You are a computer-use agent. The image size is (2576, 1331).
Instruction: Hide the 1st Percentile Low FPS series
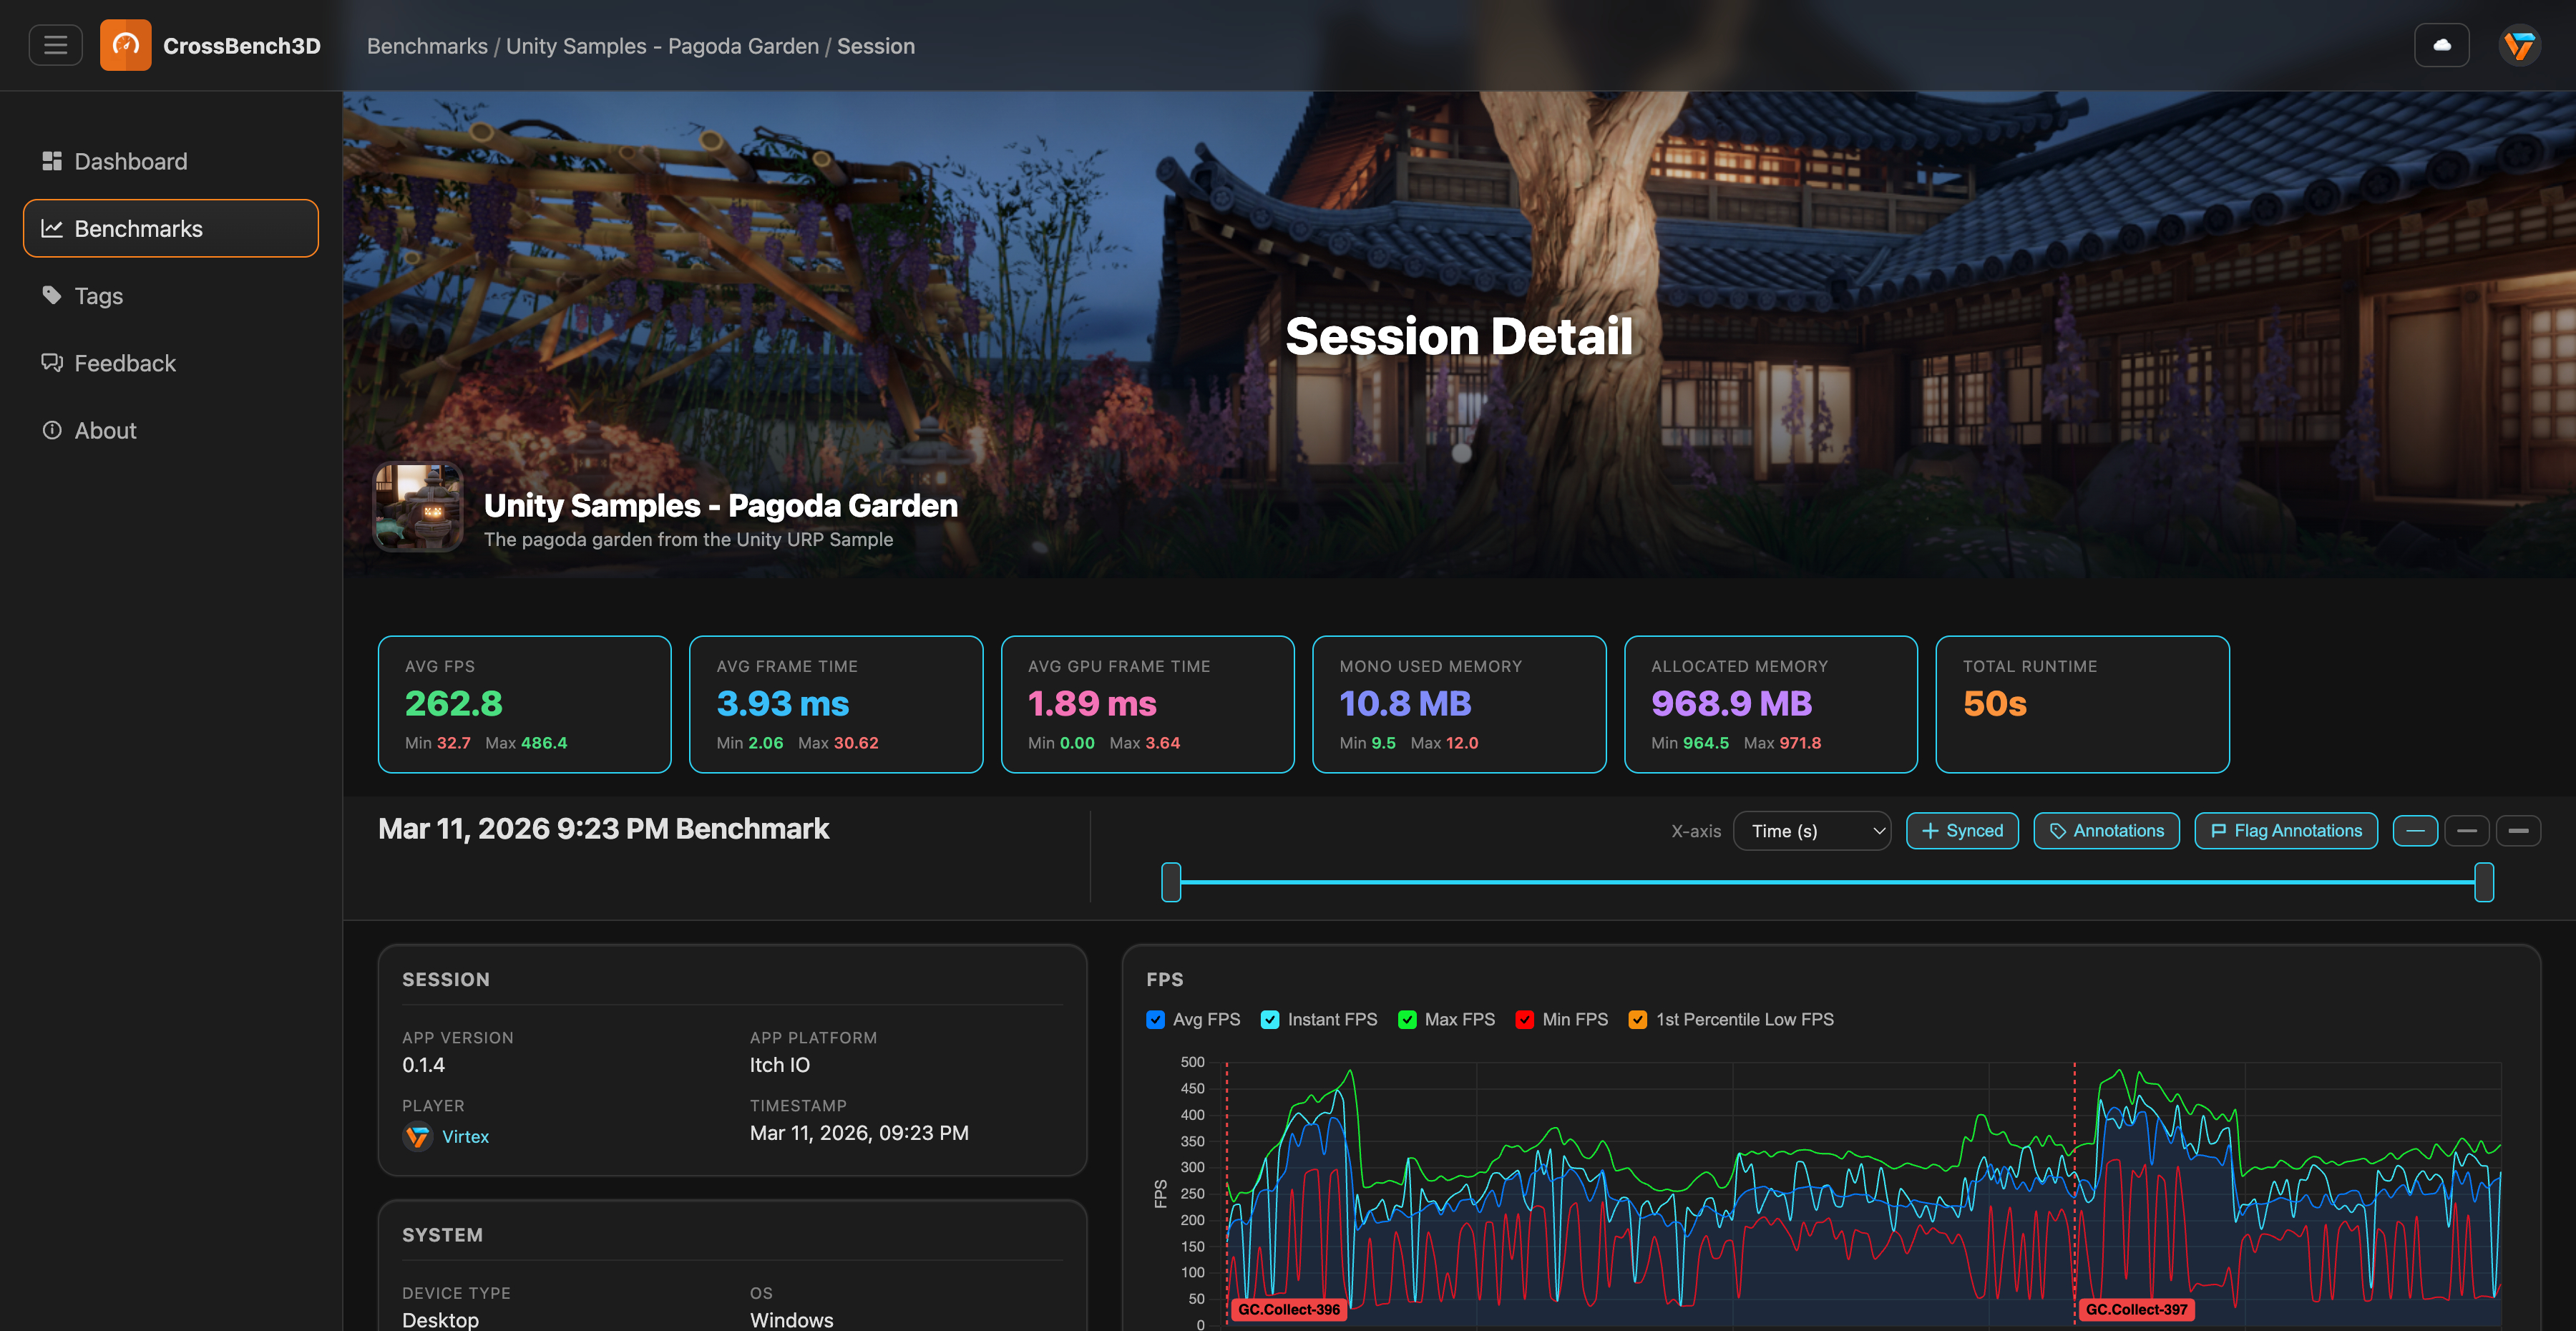tap(1638, 1020)
